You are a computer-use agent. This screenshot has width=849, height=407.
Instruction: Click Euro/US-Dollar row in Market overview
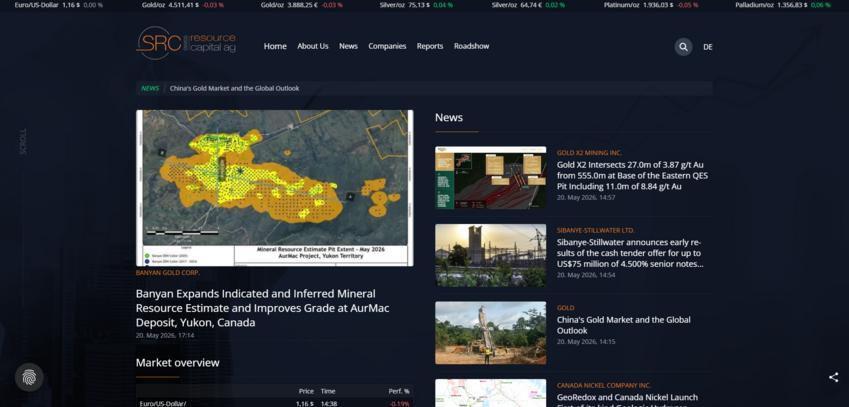pos(275,403)
